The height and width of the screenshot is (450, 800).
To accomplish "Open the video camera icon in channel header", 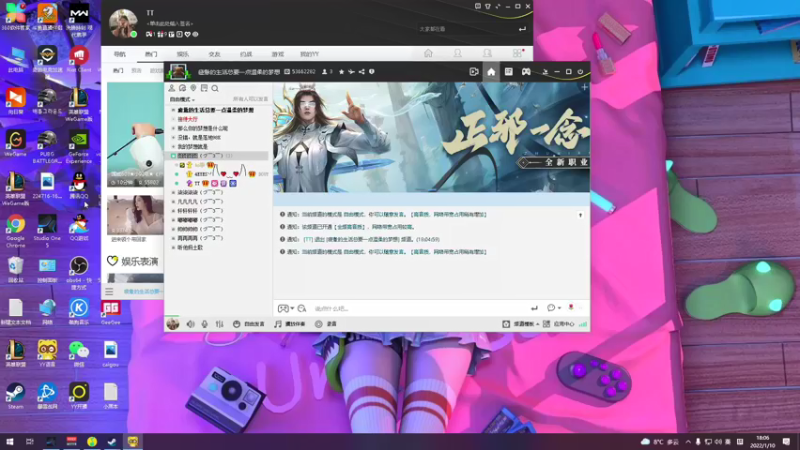I will [x=473, y=72].
